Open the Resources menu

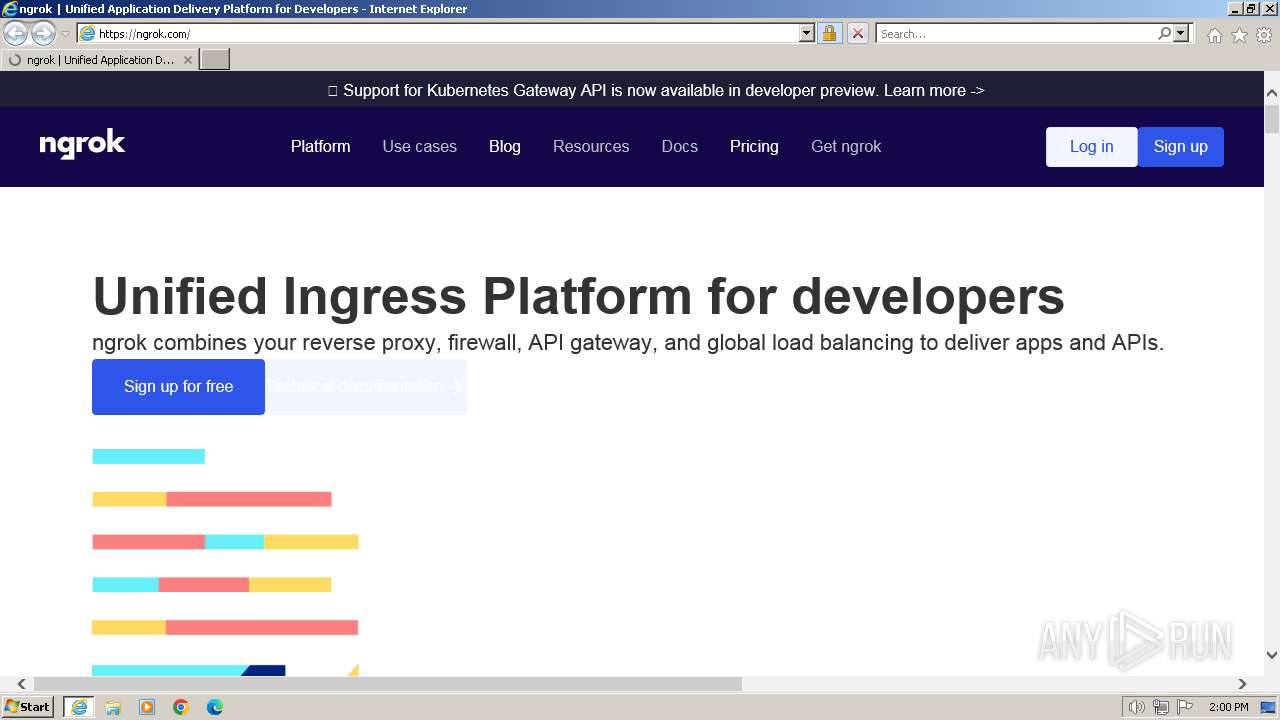coord(591,146)
